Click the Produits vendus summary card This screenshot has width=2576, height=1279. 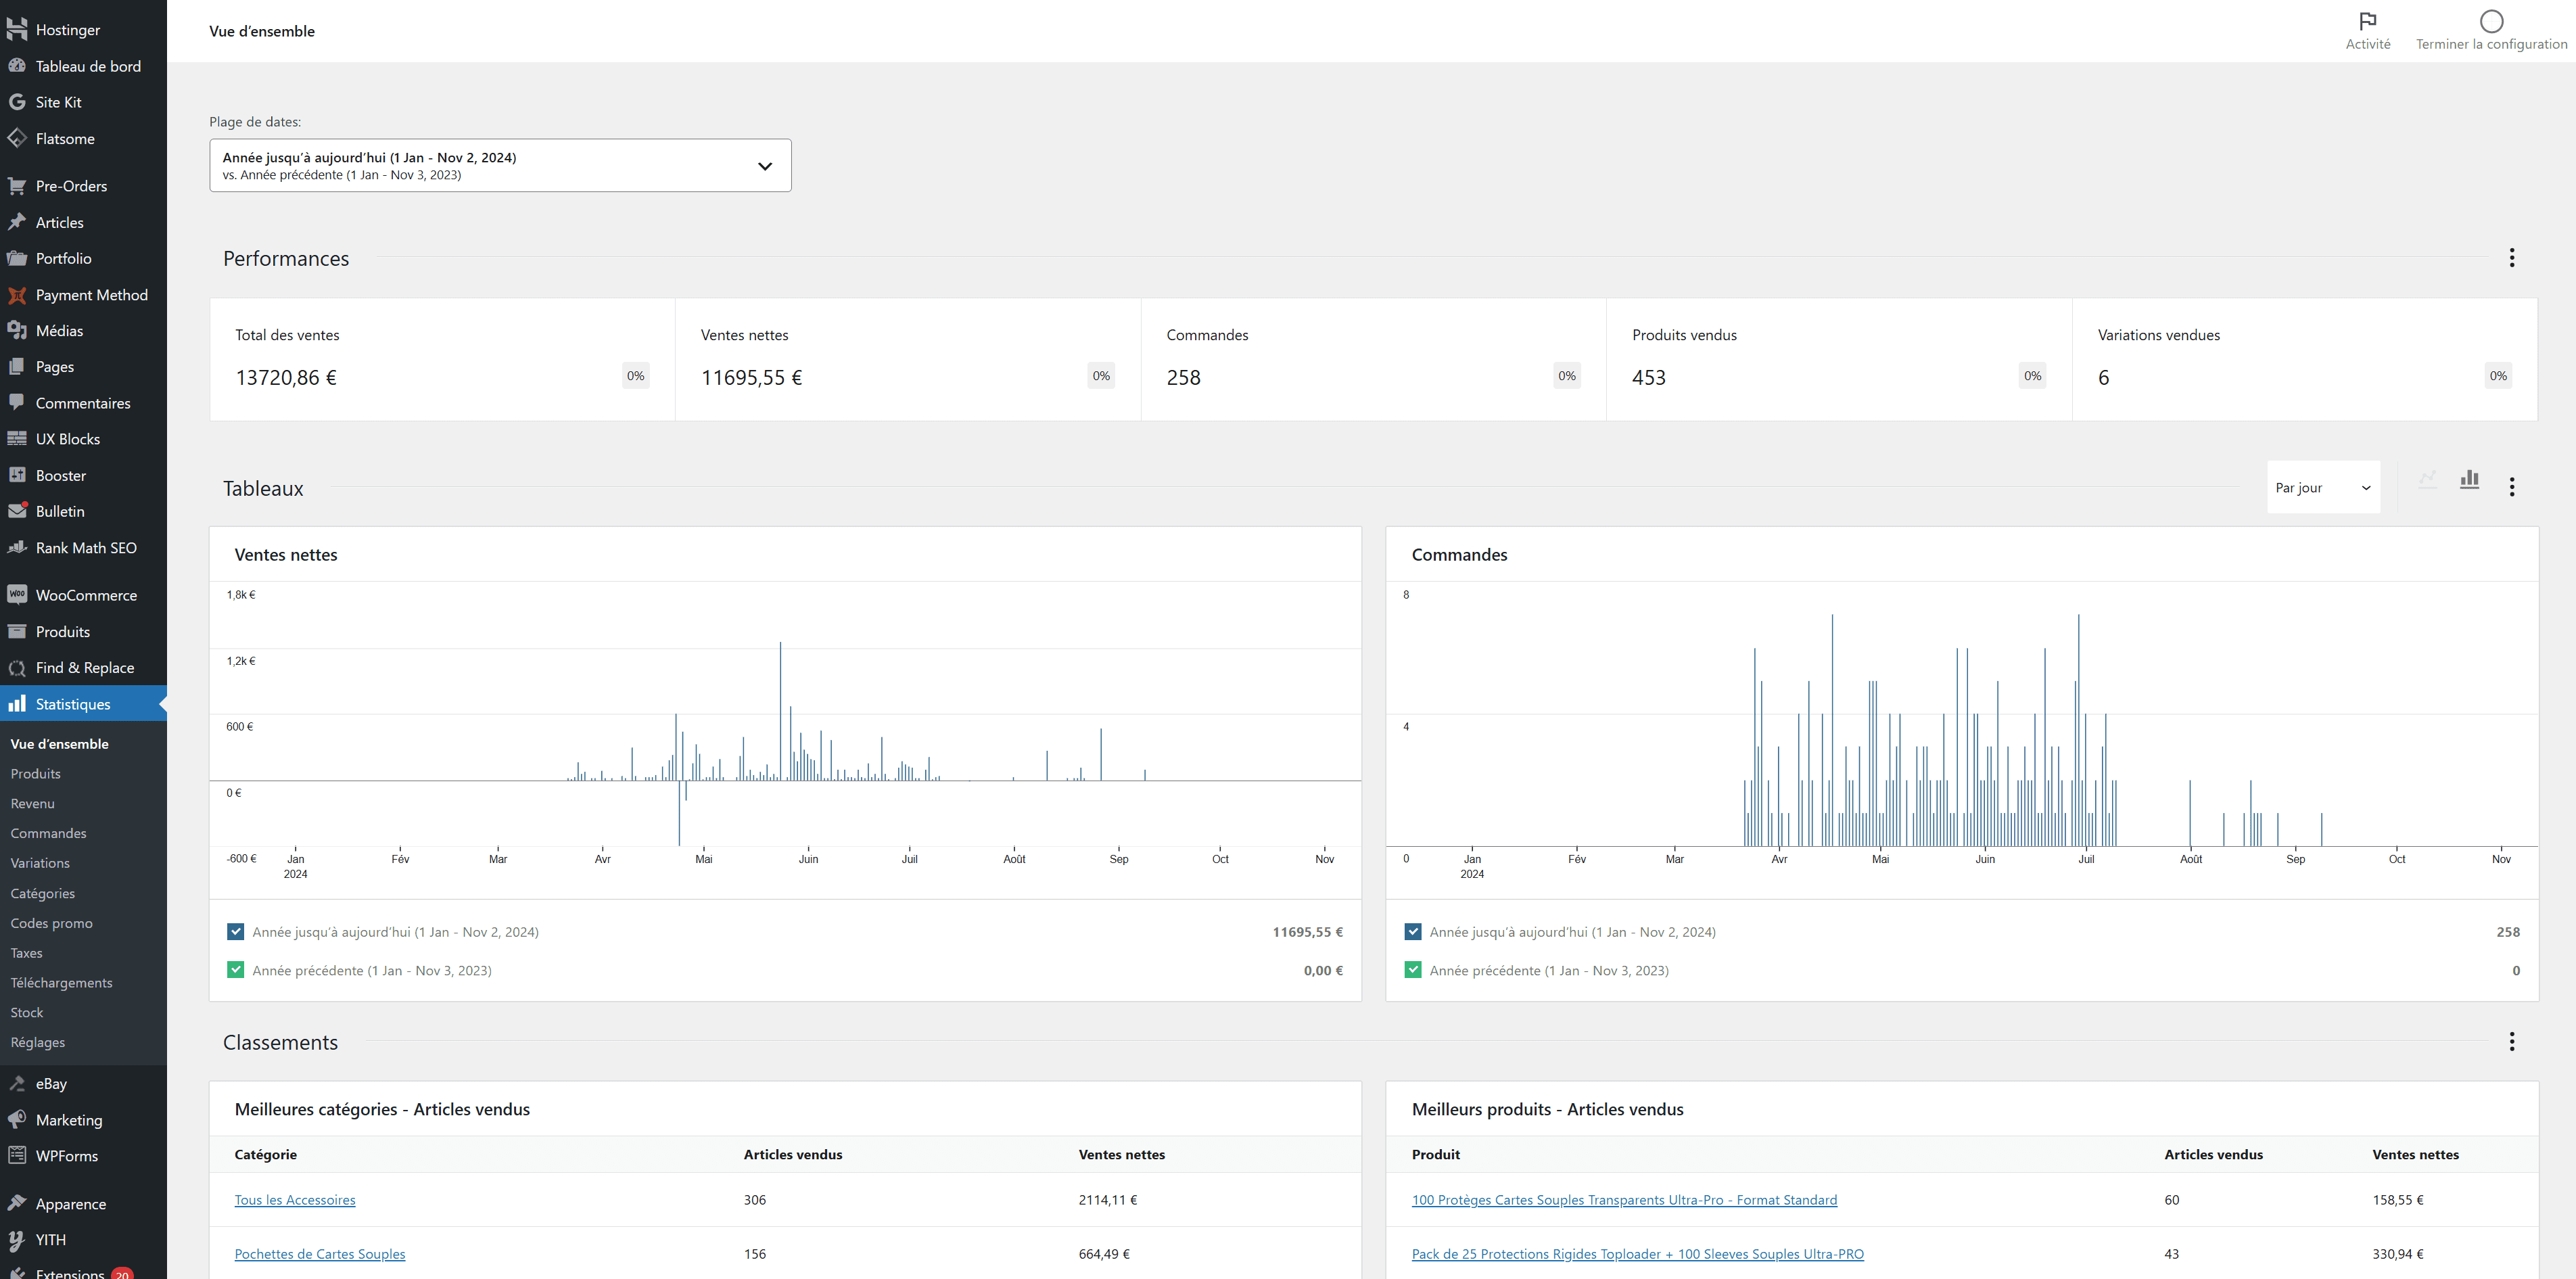coord(1838,359)
